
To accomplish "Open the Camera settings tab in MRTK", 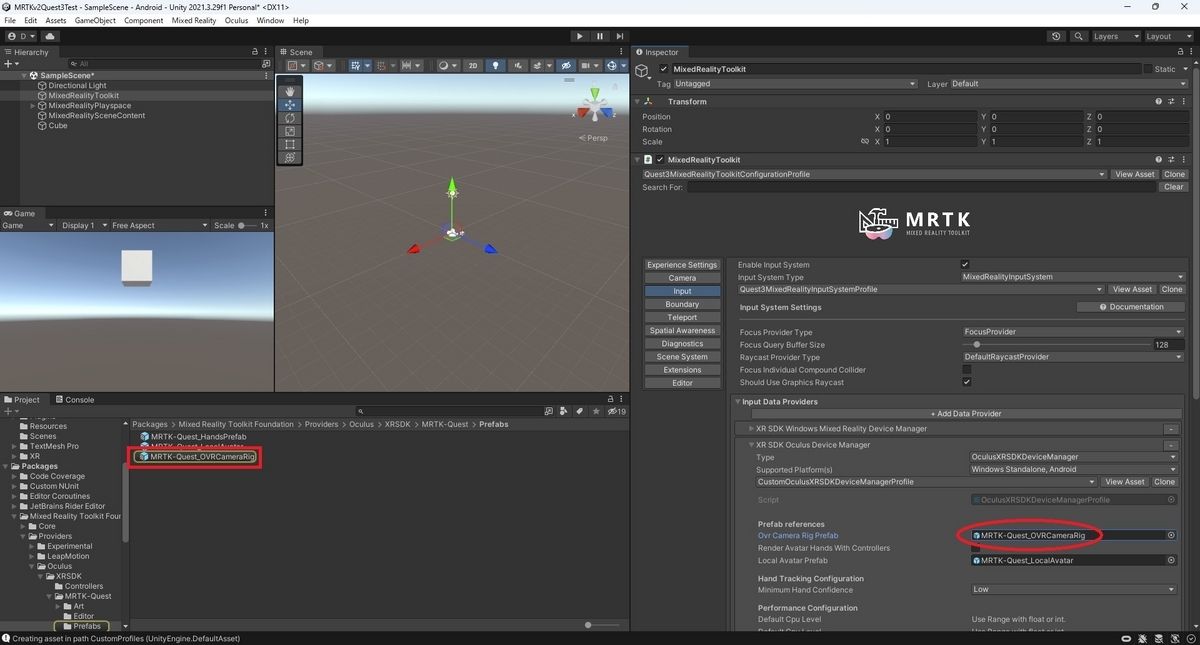I will pos(682,278).
